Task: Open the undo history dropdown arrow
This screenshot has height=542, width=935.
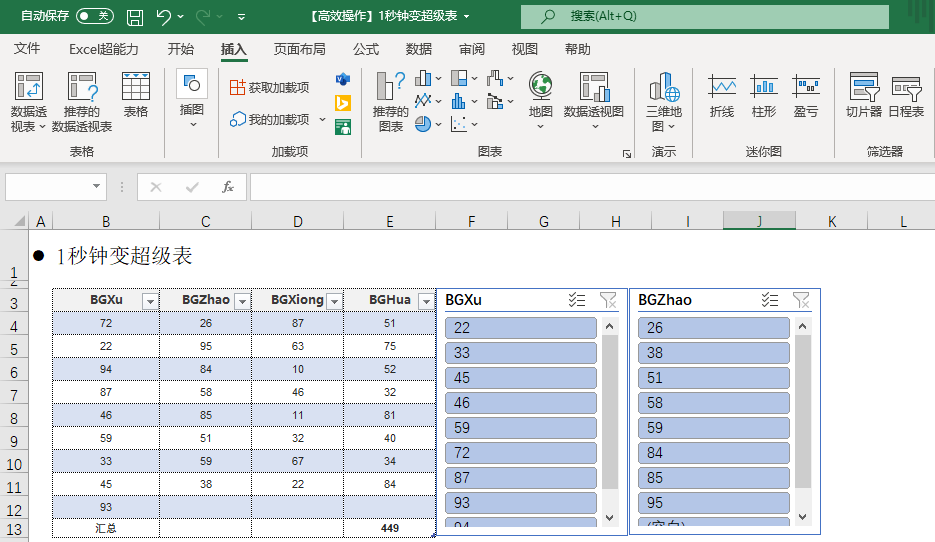Action: (x=181, y=17)
